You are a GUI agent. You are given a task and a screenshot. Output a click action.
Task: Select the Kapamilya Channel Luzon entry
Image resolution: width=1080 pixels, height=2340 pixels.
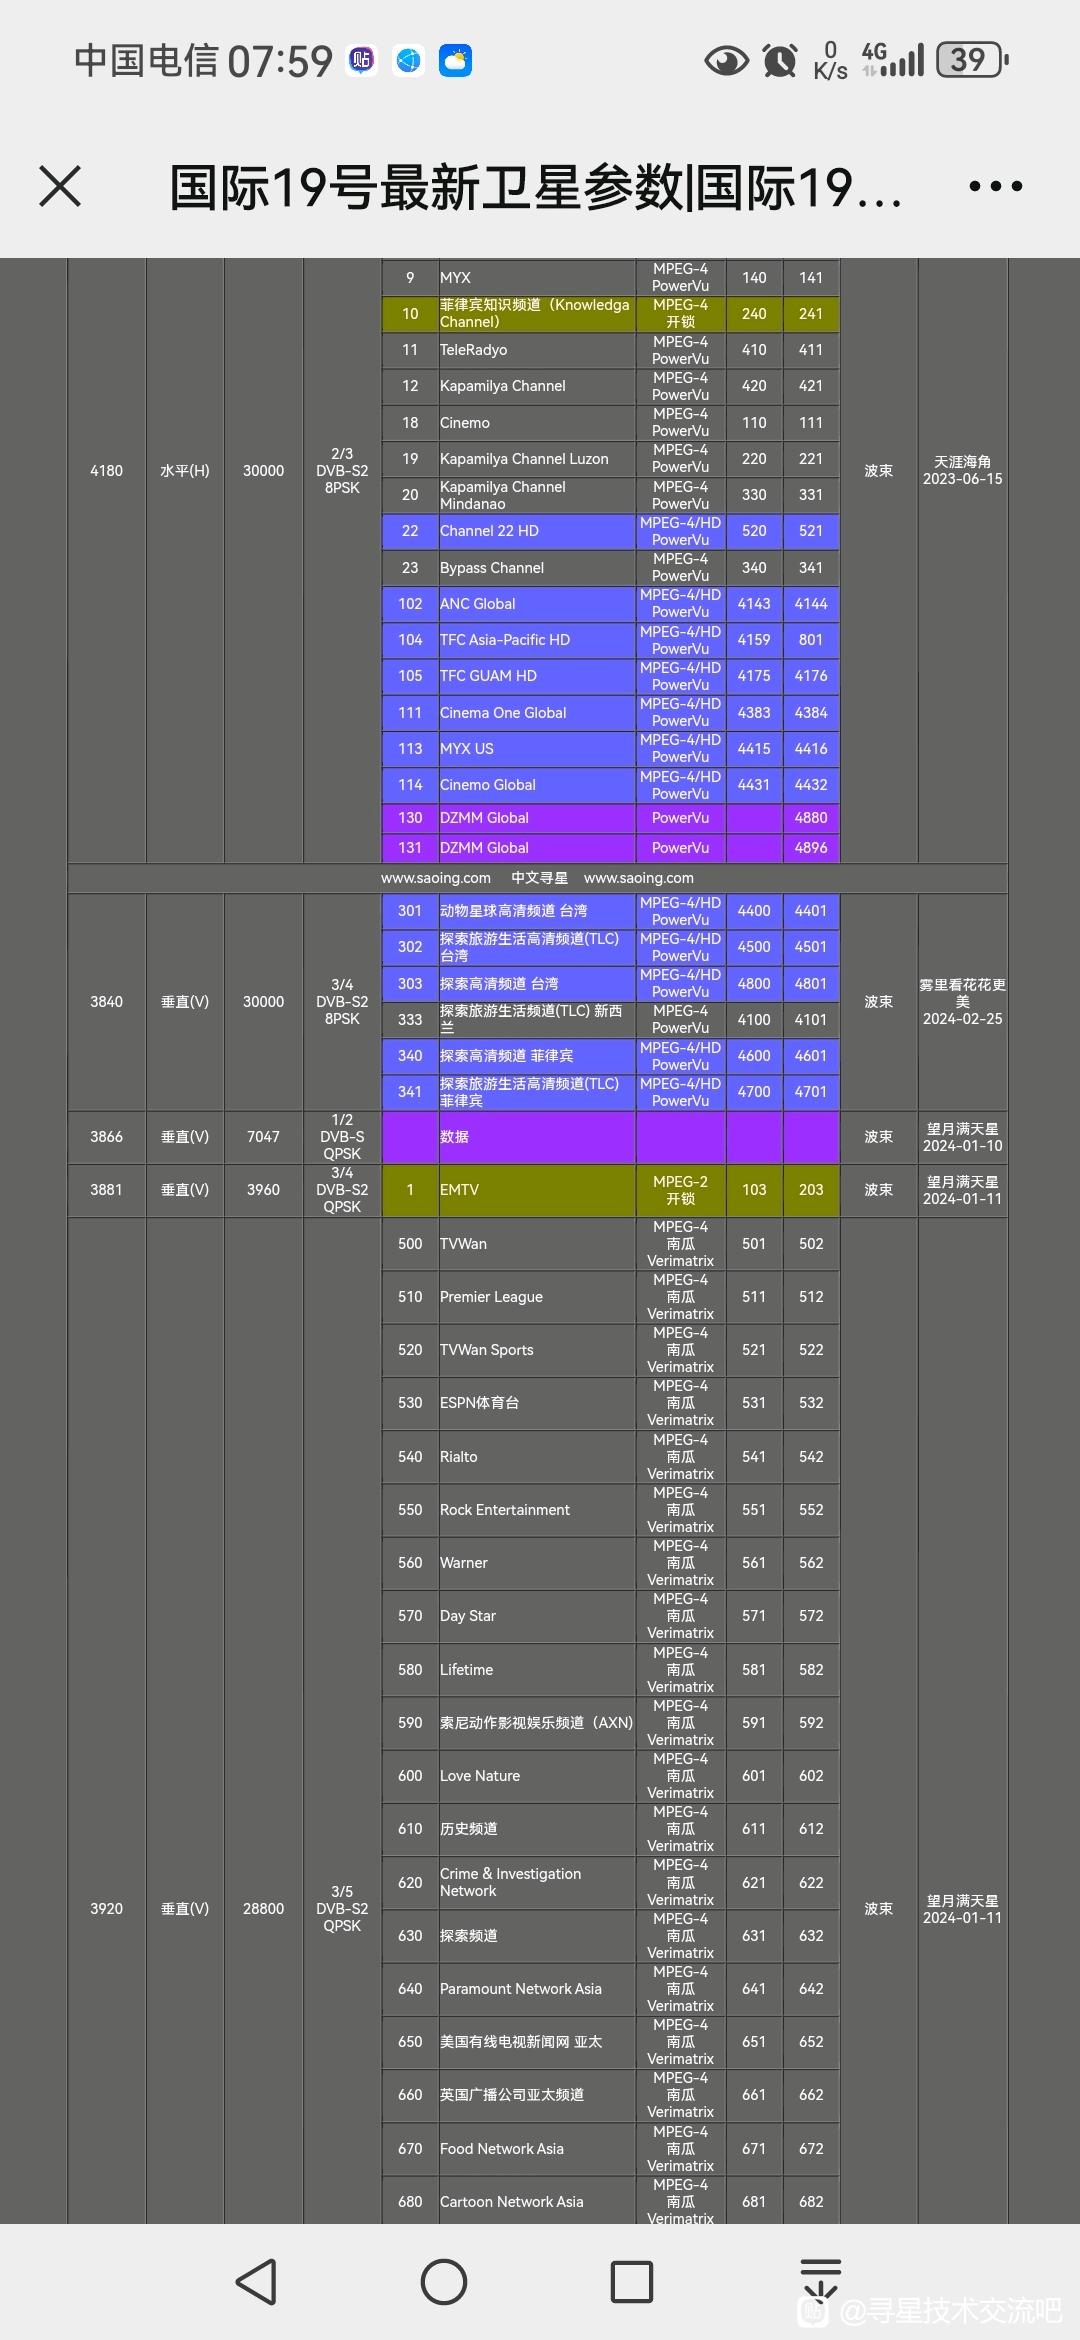[524, 459]
